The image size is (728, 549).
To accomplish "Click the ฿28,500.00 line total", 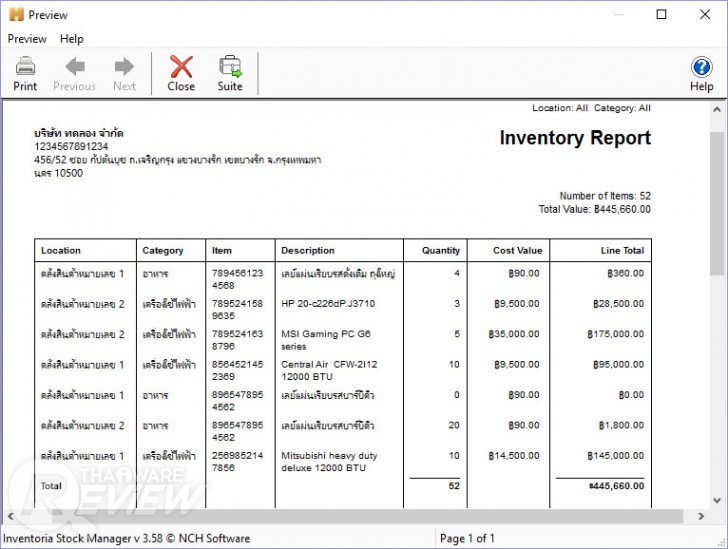I will 618,304.
